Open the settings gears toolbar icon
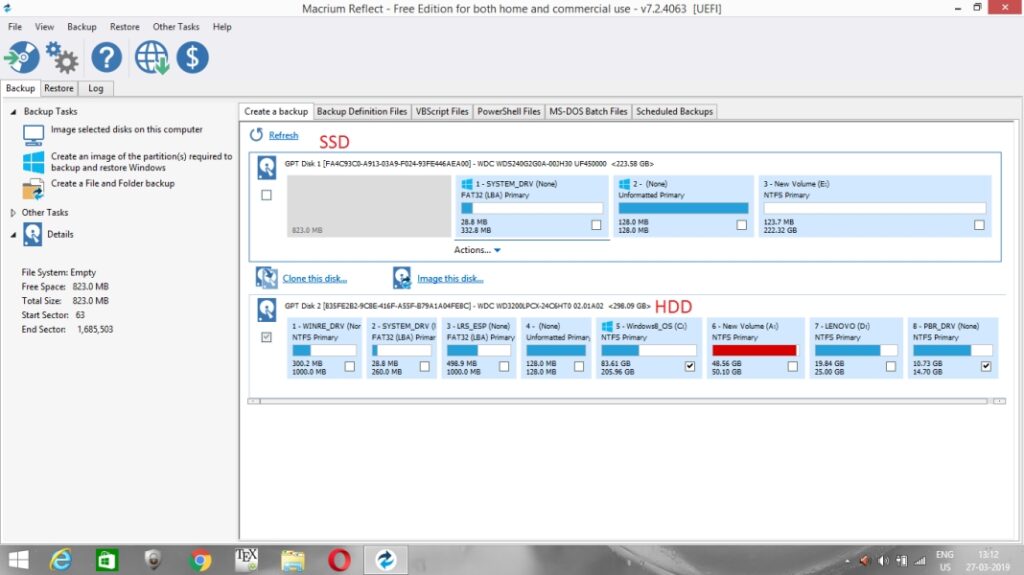 [62, 58]
